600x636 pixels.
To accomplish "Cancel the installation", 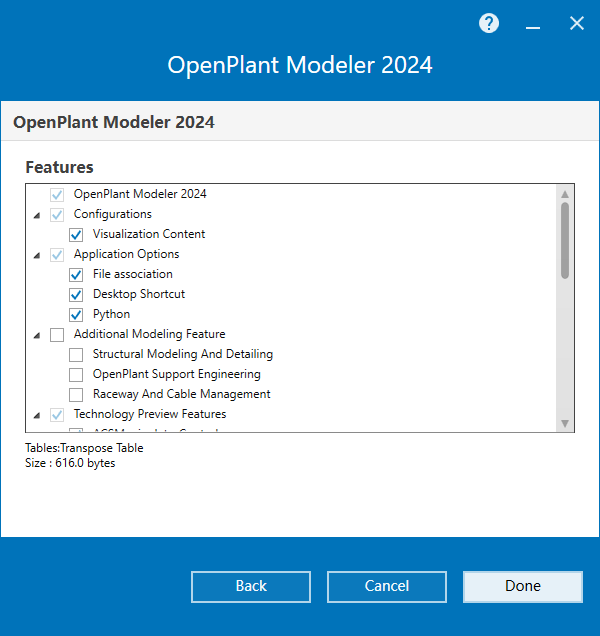I will [x=387, y=587].
